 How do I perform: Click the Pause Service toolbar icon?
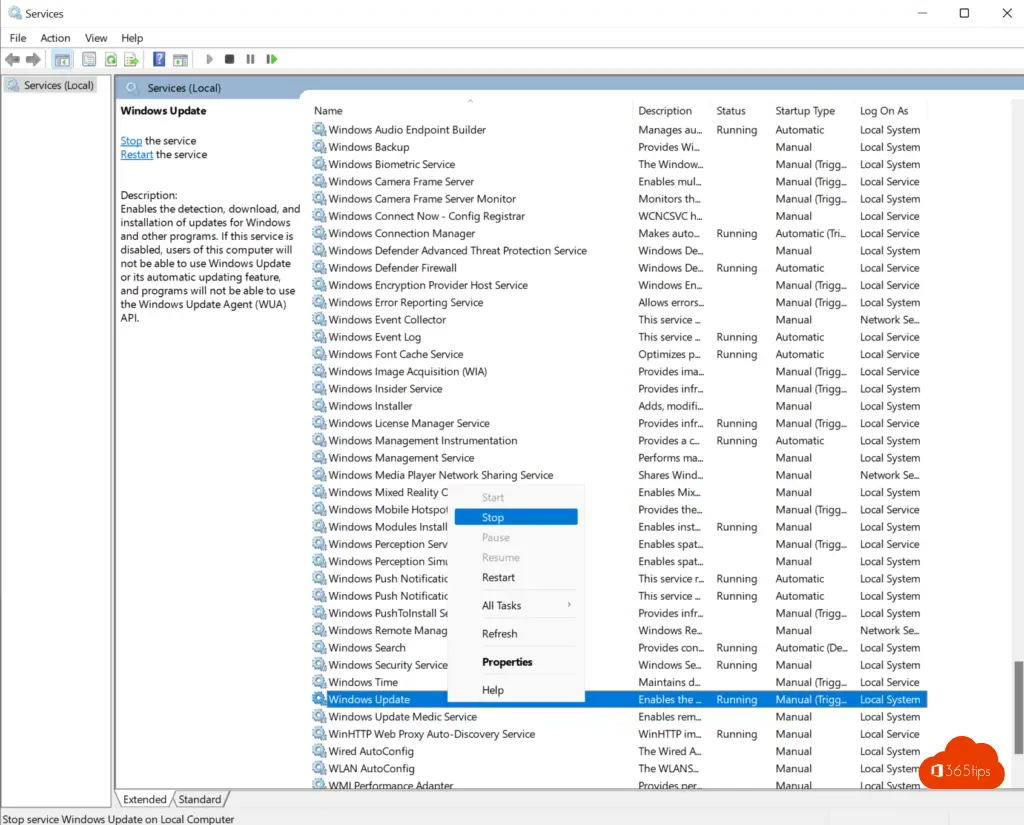coord(250,59)
